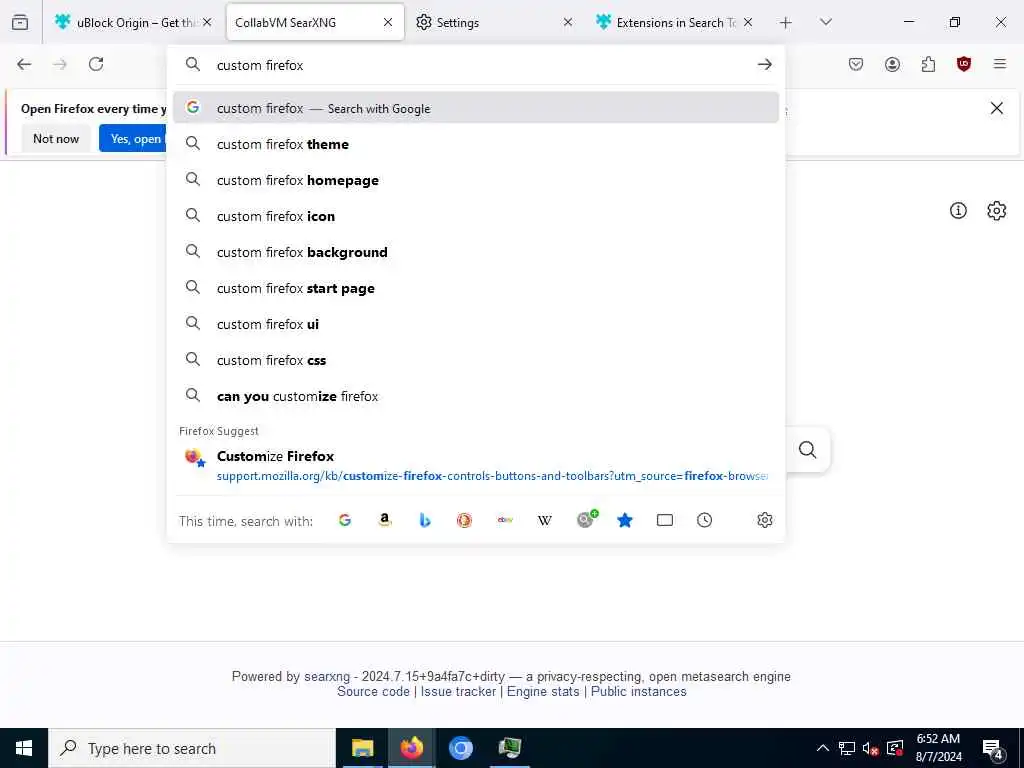Submit the URL with the go arrow
Image resolution: width=1024 pixels, height=768 pixels.
pyautogui.click(x=765, y=64)
